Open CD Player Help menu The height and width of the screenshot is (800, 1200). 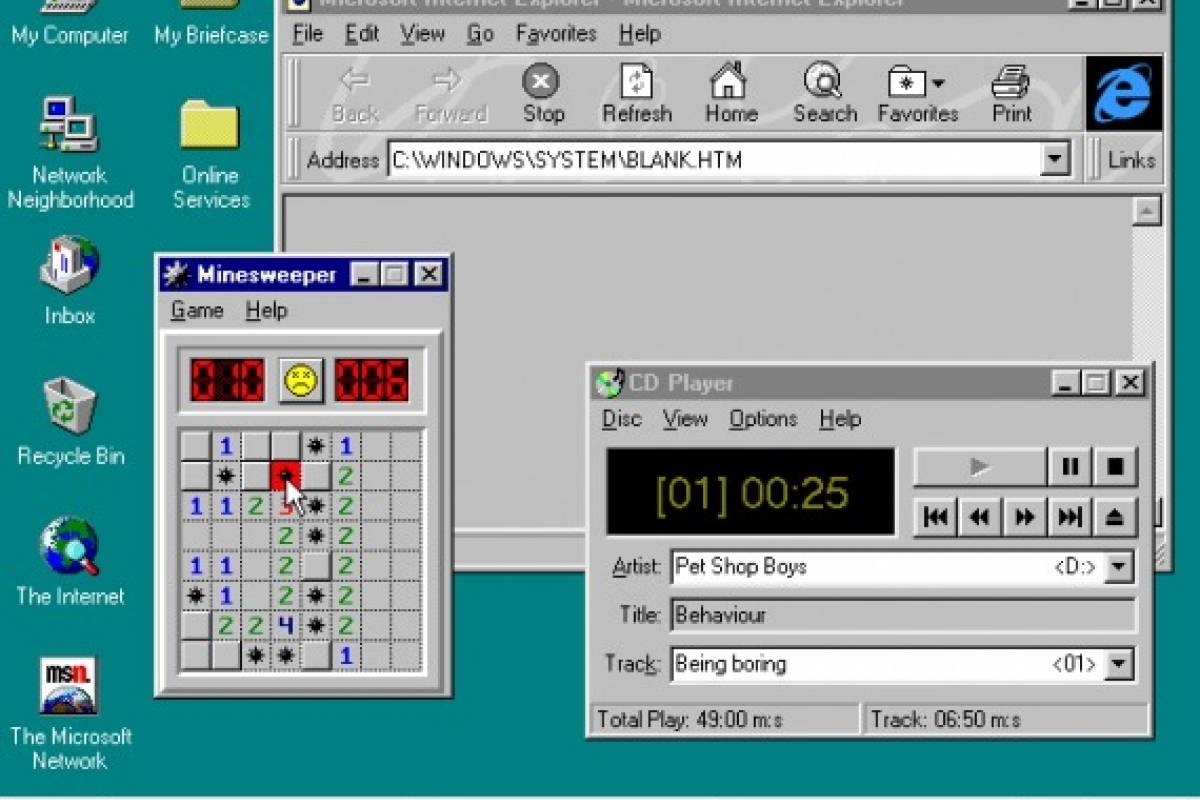840,419
